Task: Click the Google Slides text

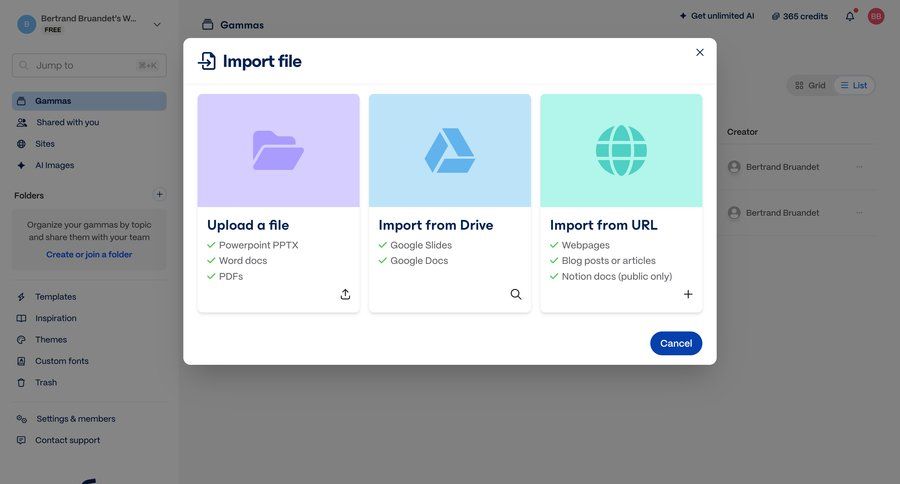Action: pyautogui.click(x=421, y=245)
